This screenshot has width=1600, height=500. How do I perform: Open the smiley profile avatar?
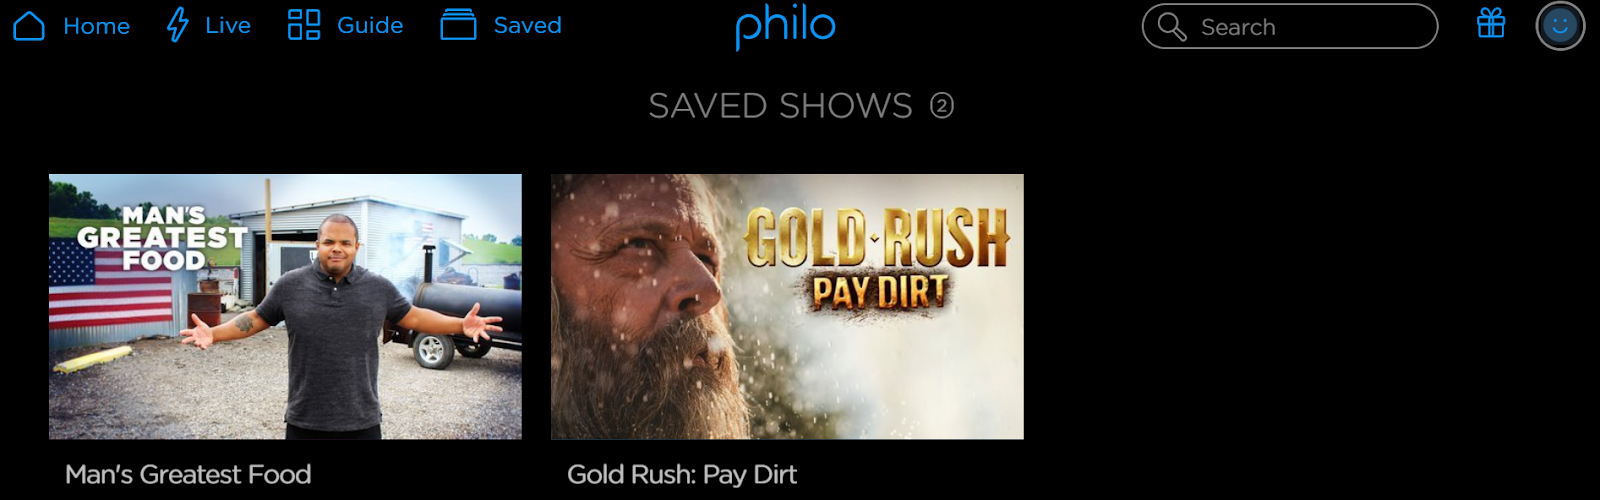coord(1560,26)
